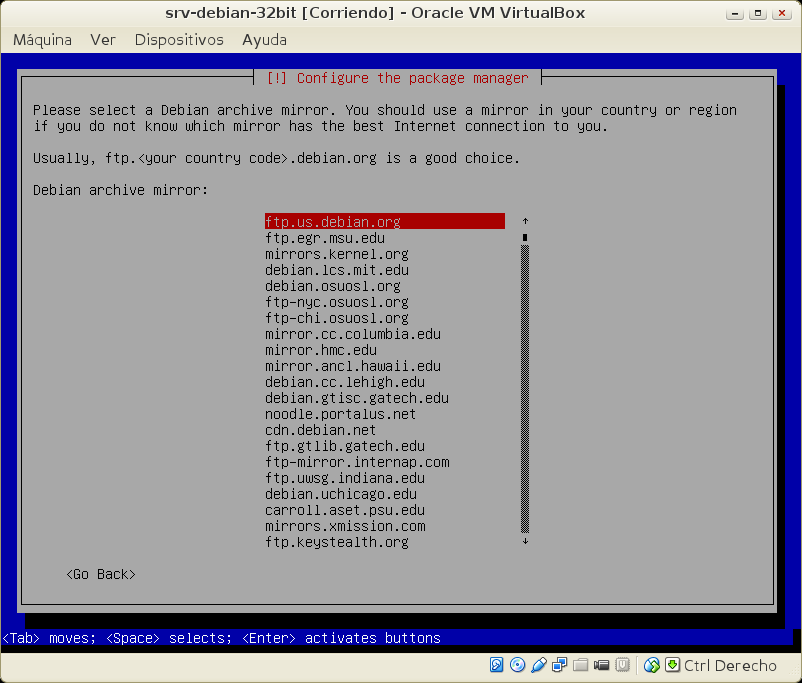
Task: Click the CPU virtualization chip status icon
Action: click(x=622, y=665)
